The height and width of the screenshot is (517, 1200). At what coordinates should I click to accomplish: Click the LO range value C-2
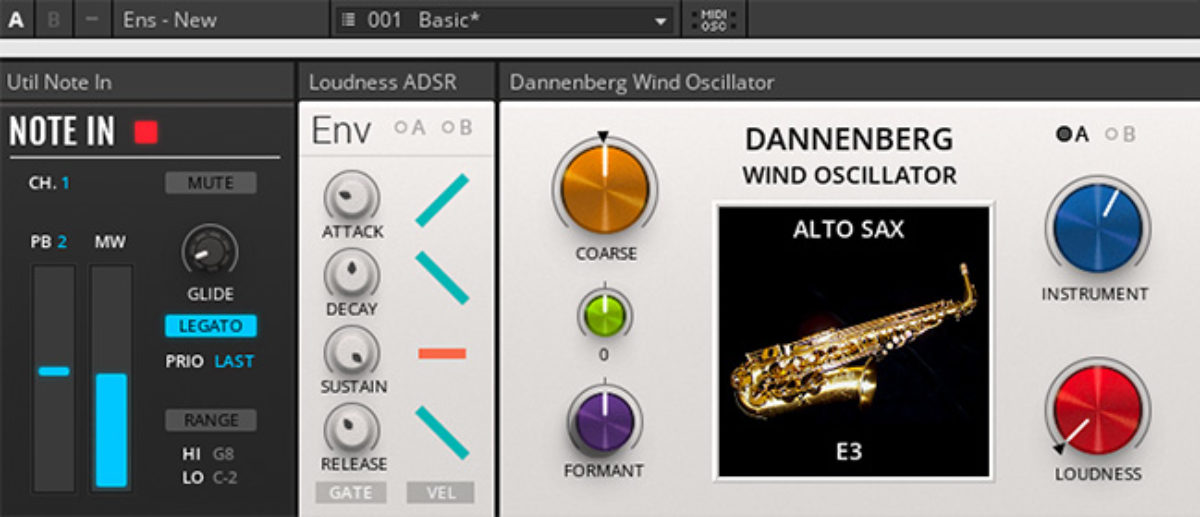[224, 477]
